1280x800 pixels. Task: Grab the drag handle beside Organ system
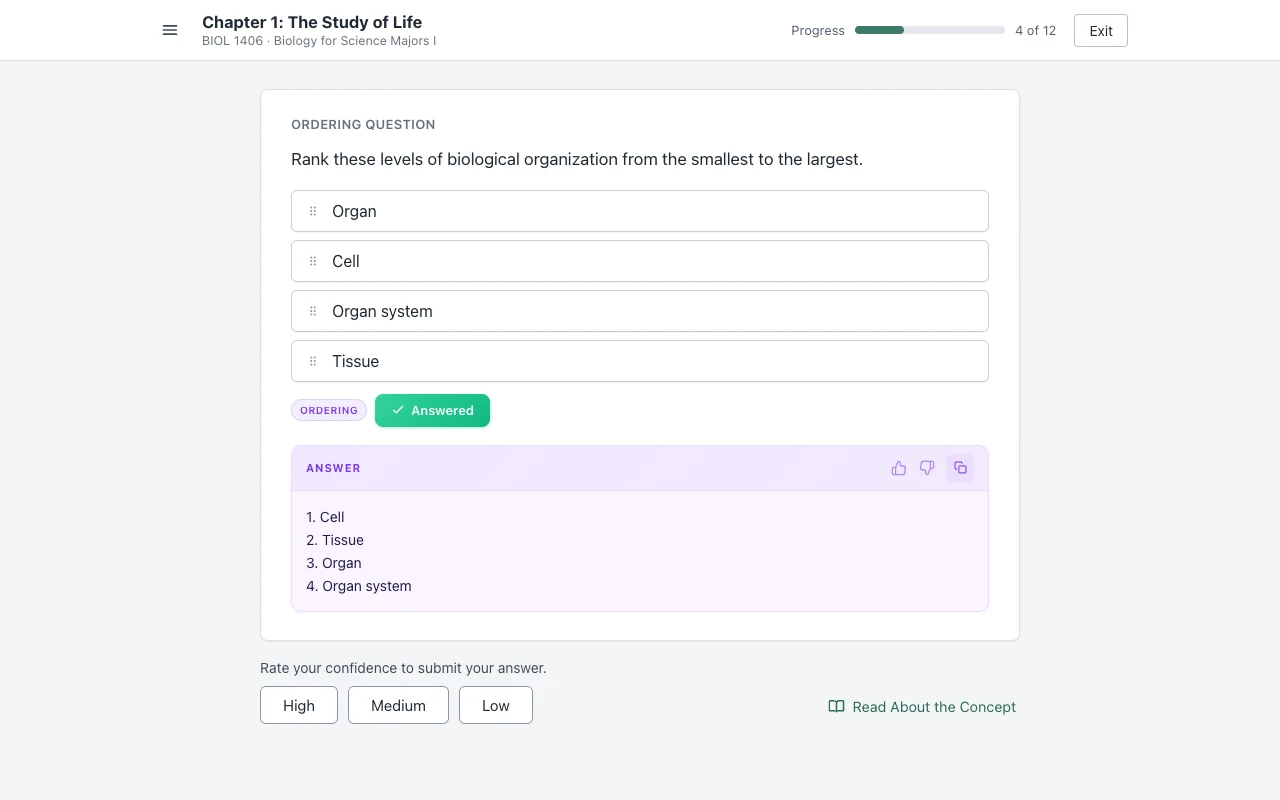coord(313,311)
